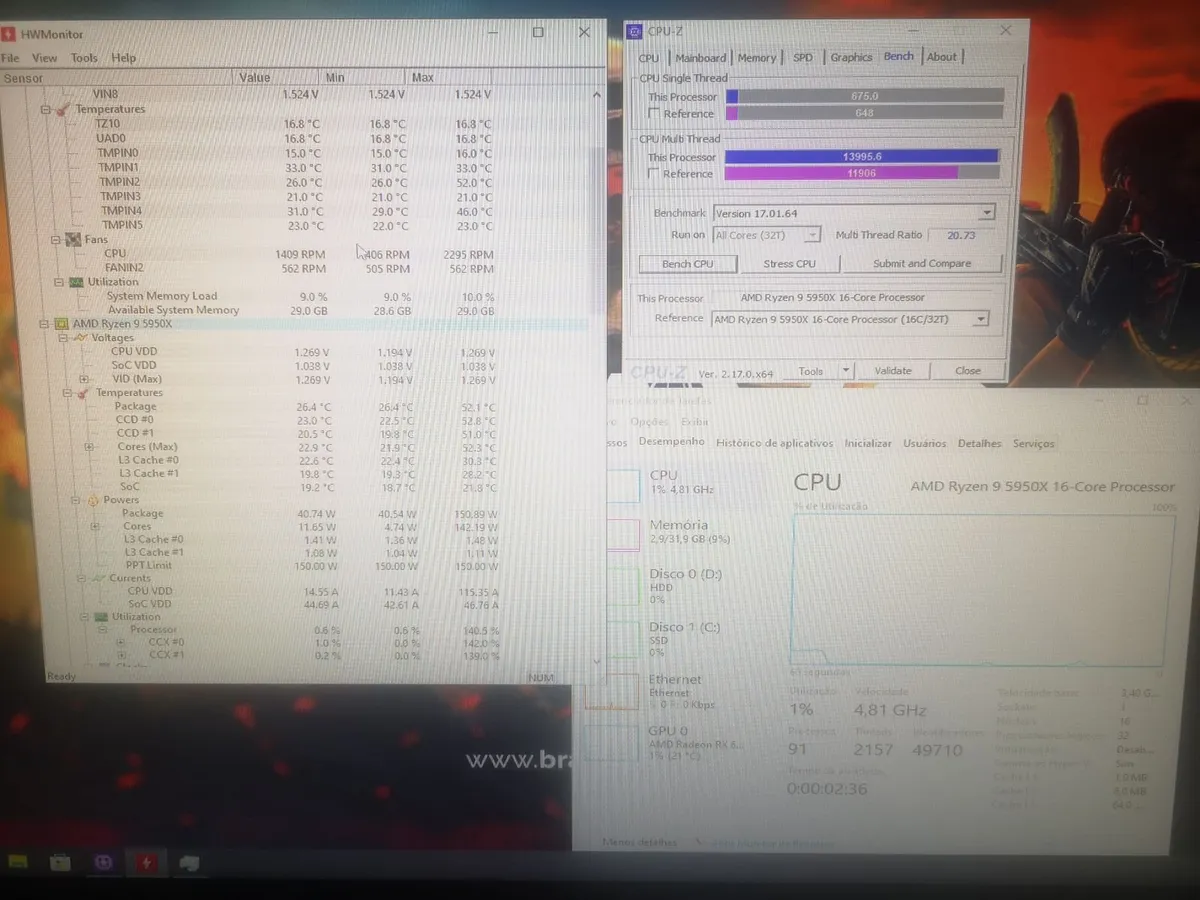The width and height of the screenshot is (1200, 900).
Task: Click the HWMonitor logo icon in the title bar
Action: pyautogui.click(x=10, y=33)
